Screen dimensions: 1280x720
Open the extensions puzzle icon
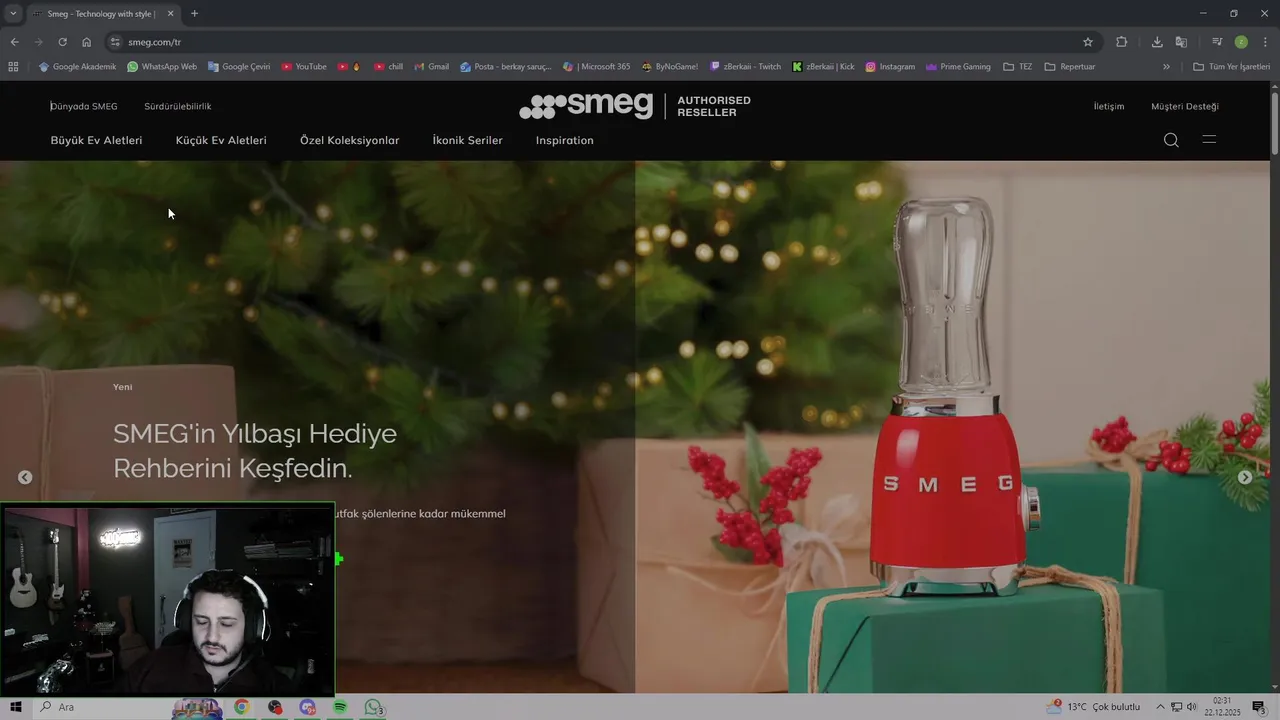pos(1121,42)
